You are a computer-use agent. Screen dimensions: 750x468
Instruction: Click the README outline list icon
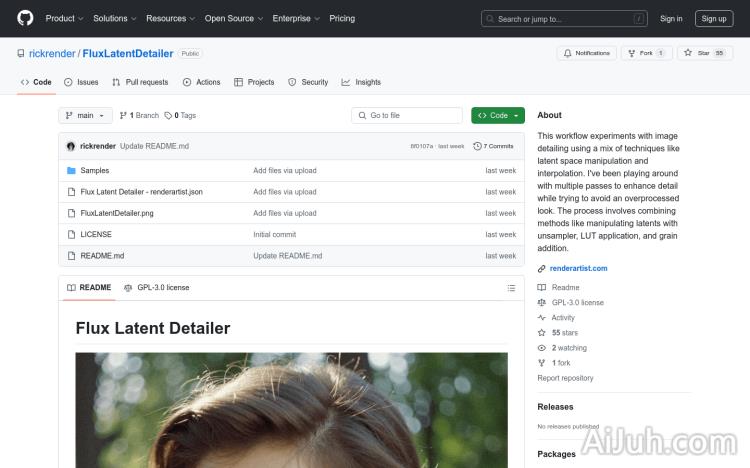point(511,288)
